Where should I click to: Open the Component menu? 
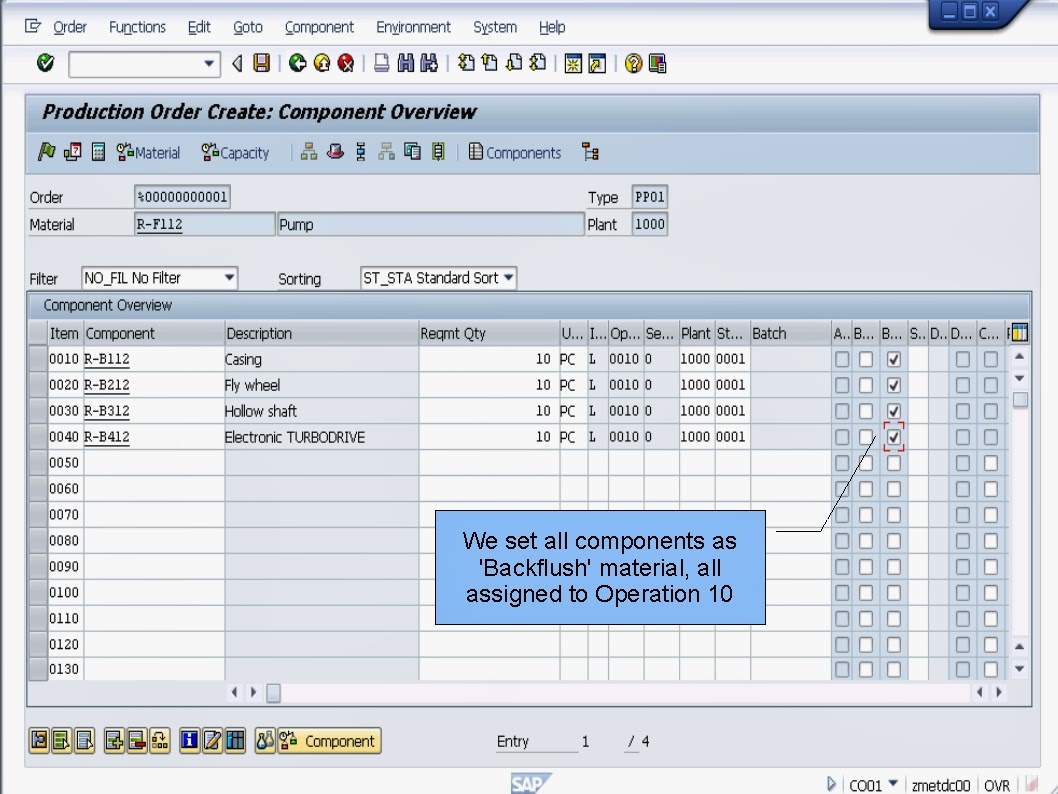318,27
